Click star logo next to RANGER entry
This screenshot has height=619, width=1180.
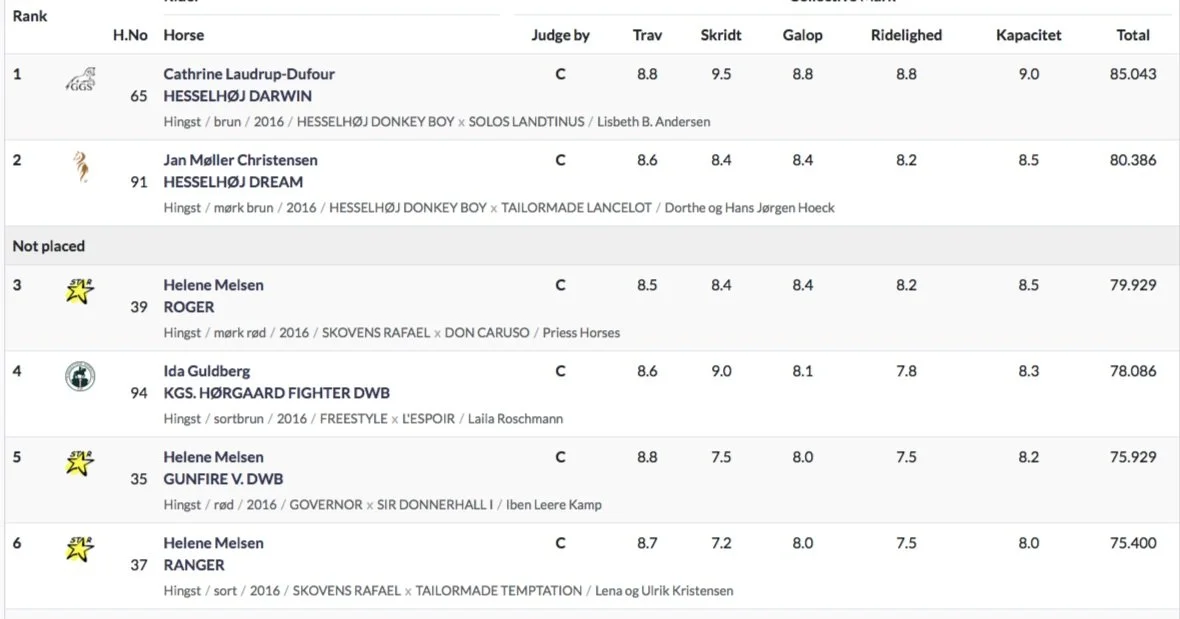click(x=79, y=548)
